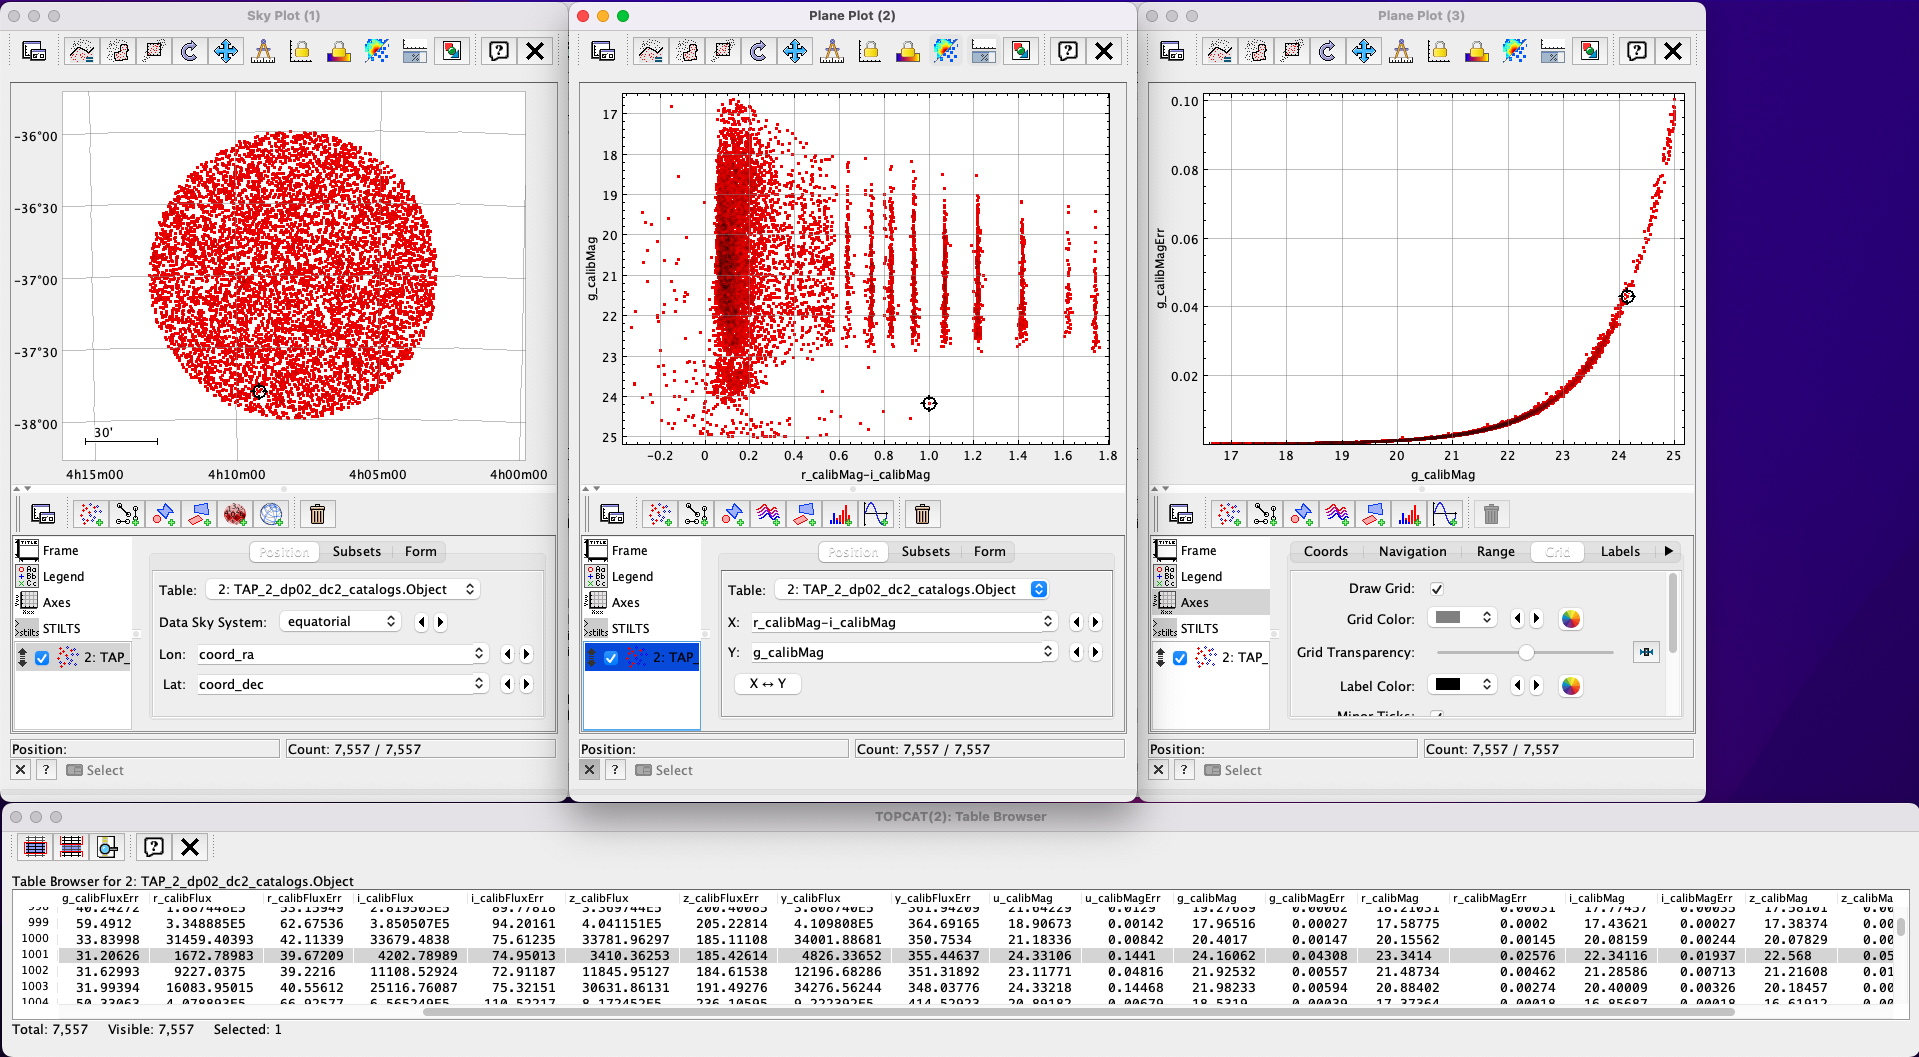This screenshot has height=1057, width=1919.
Task: Select the pan mode icon in Plane Plot (2)
Action: point(795,51)
